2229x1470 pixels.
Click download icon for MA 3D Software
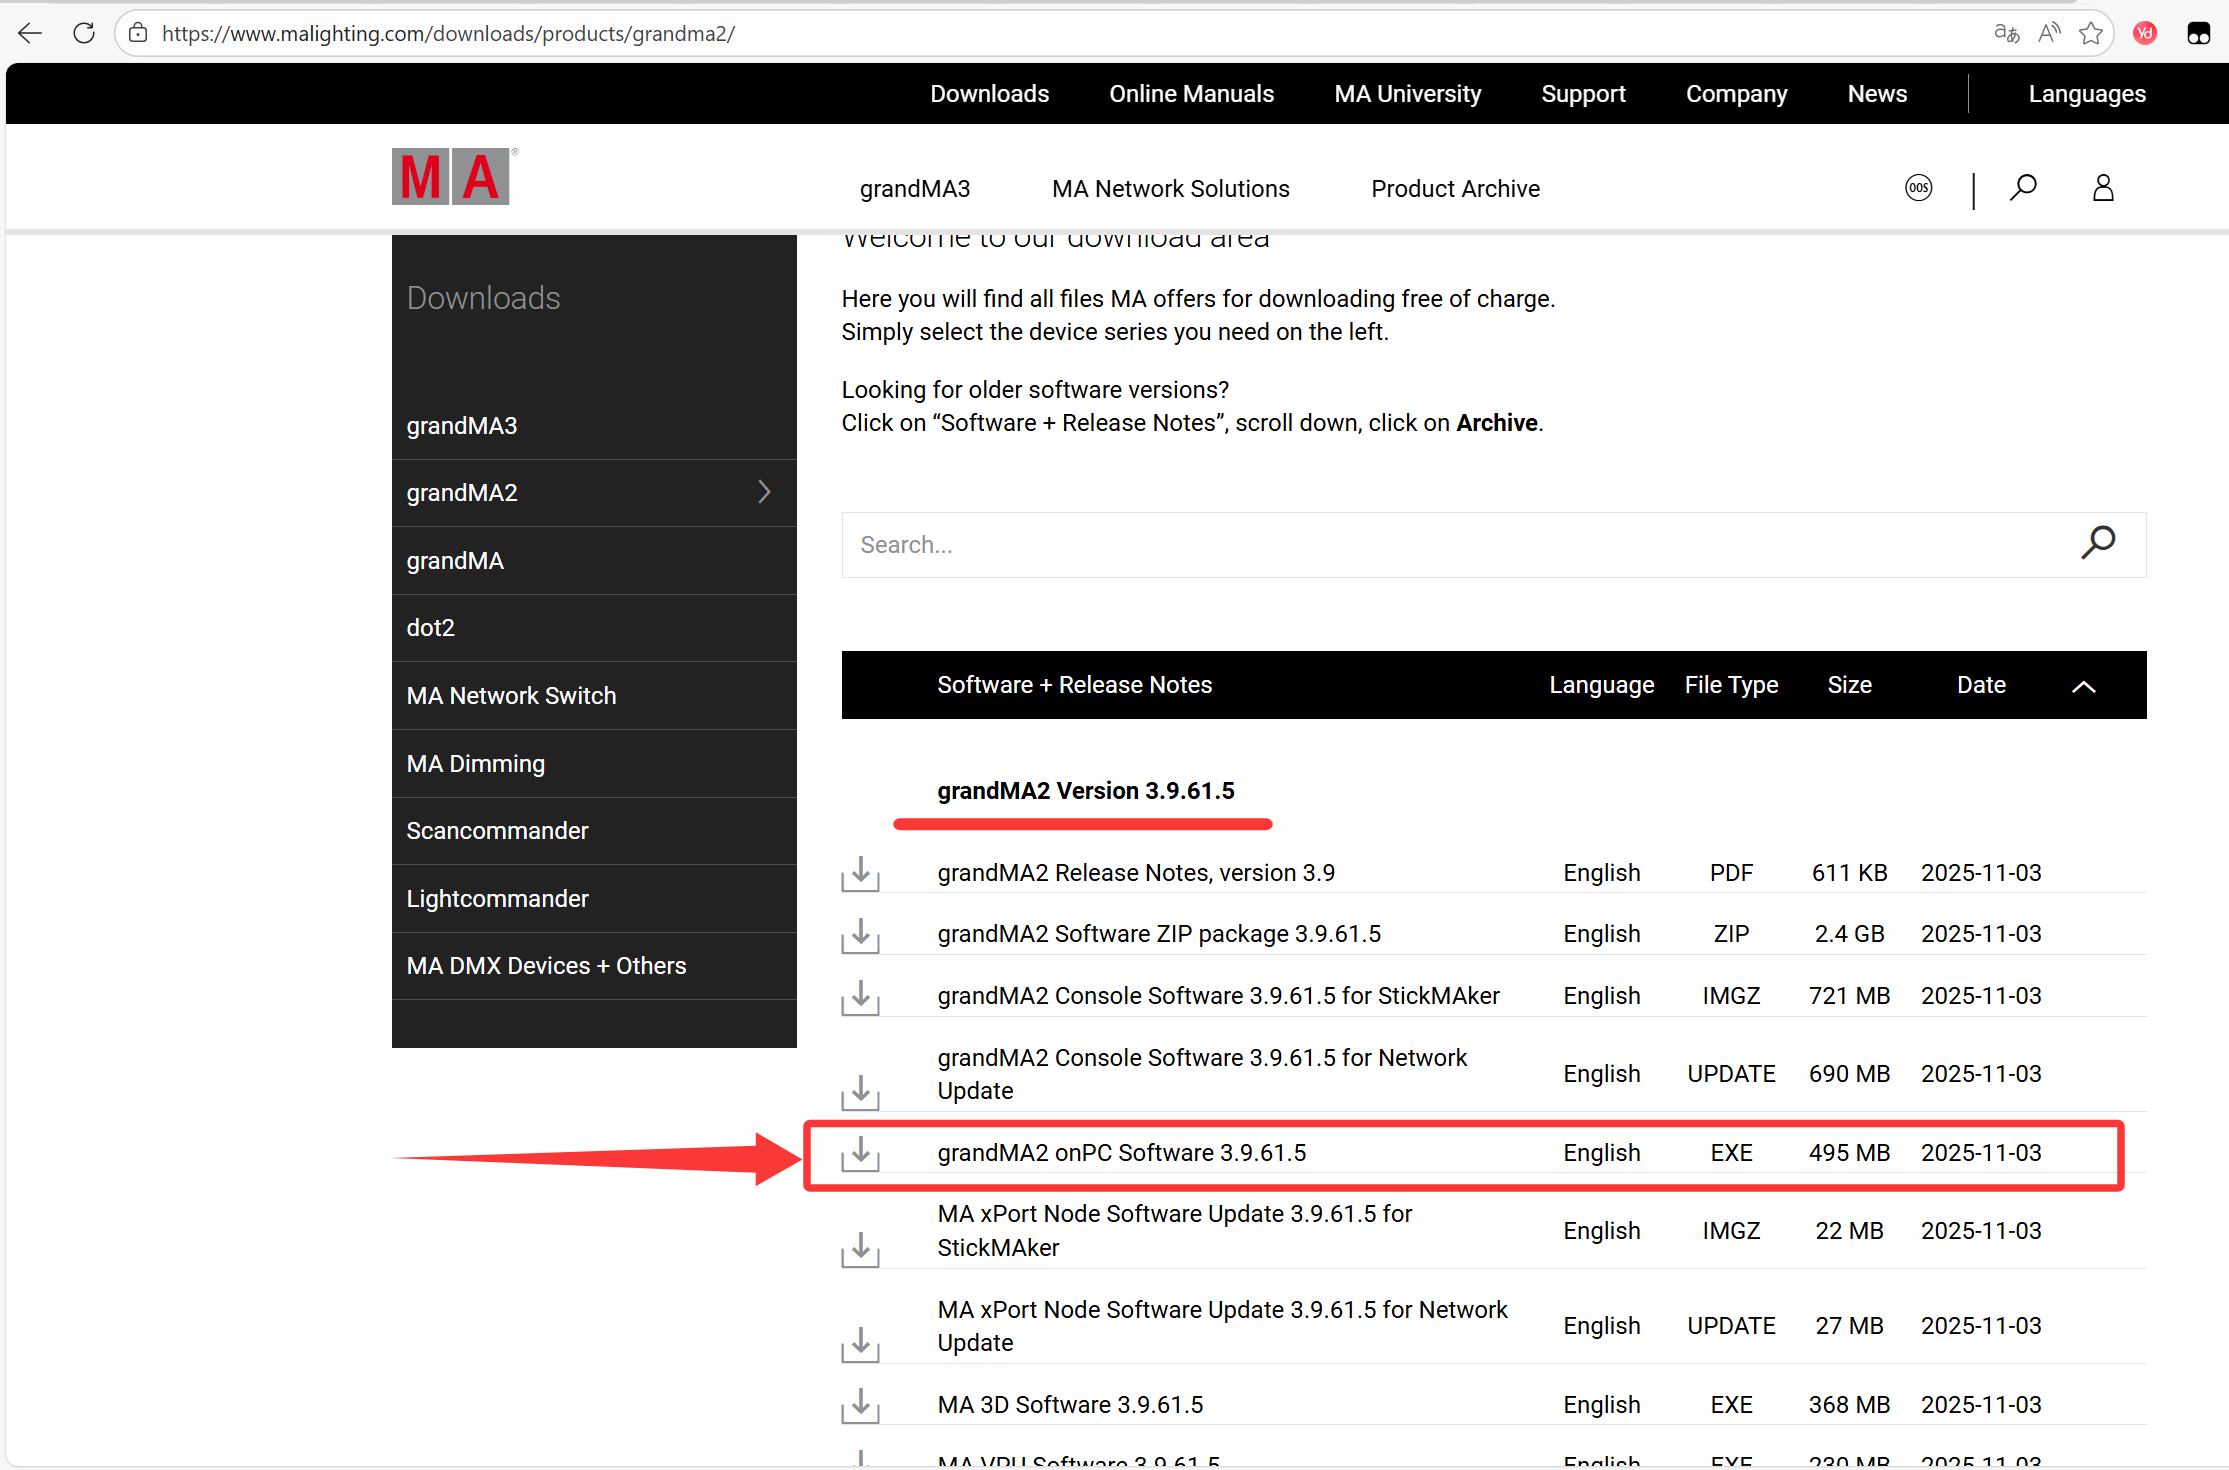(x=860, y=1405)
